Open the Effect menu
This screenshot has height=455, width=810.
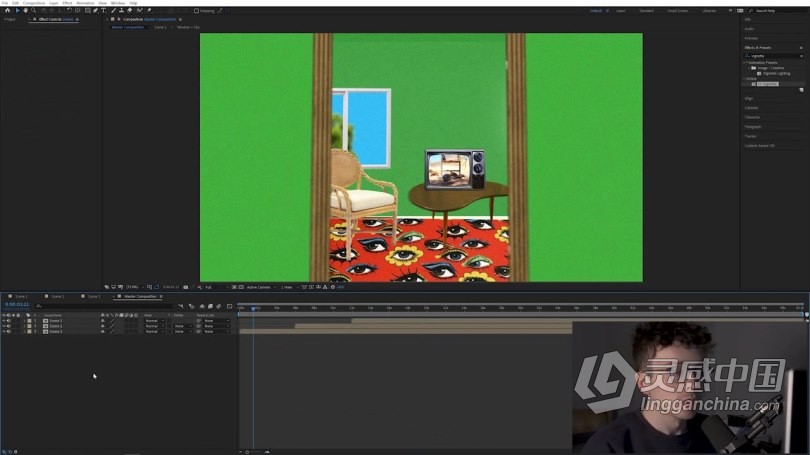point(67,3)
